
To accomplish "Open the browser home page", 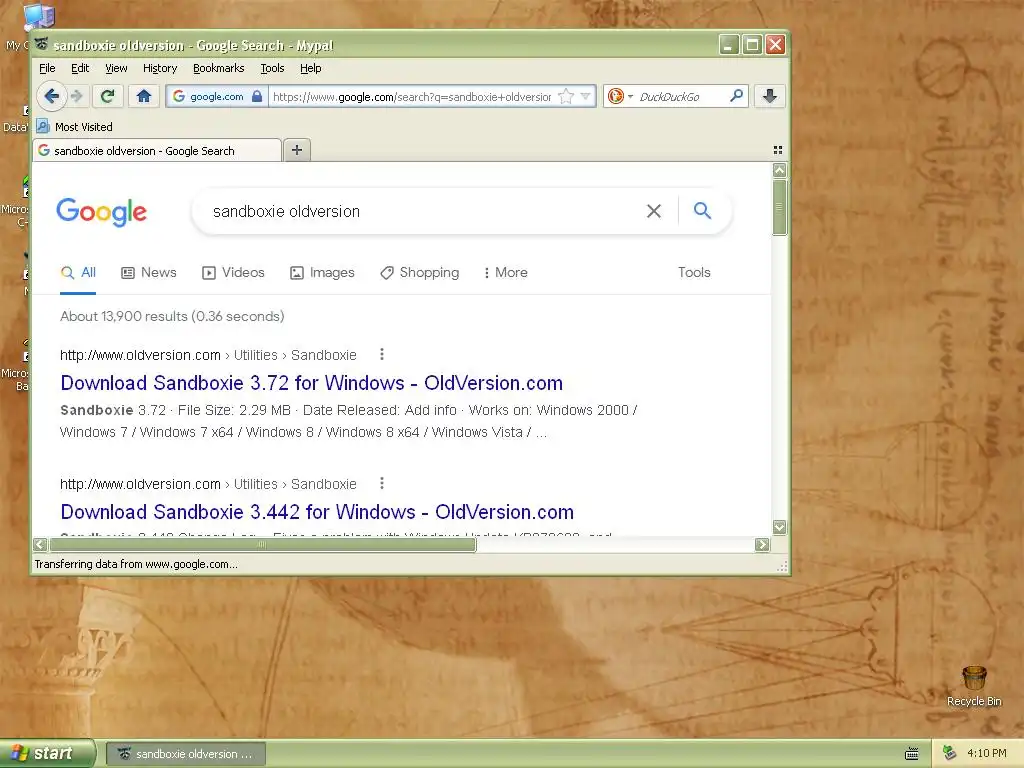I will [144, 97].
